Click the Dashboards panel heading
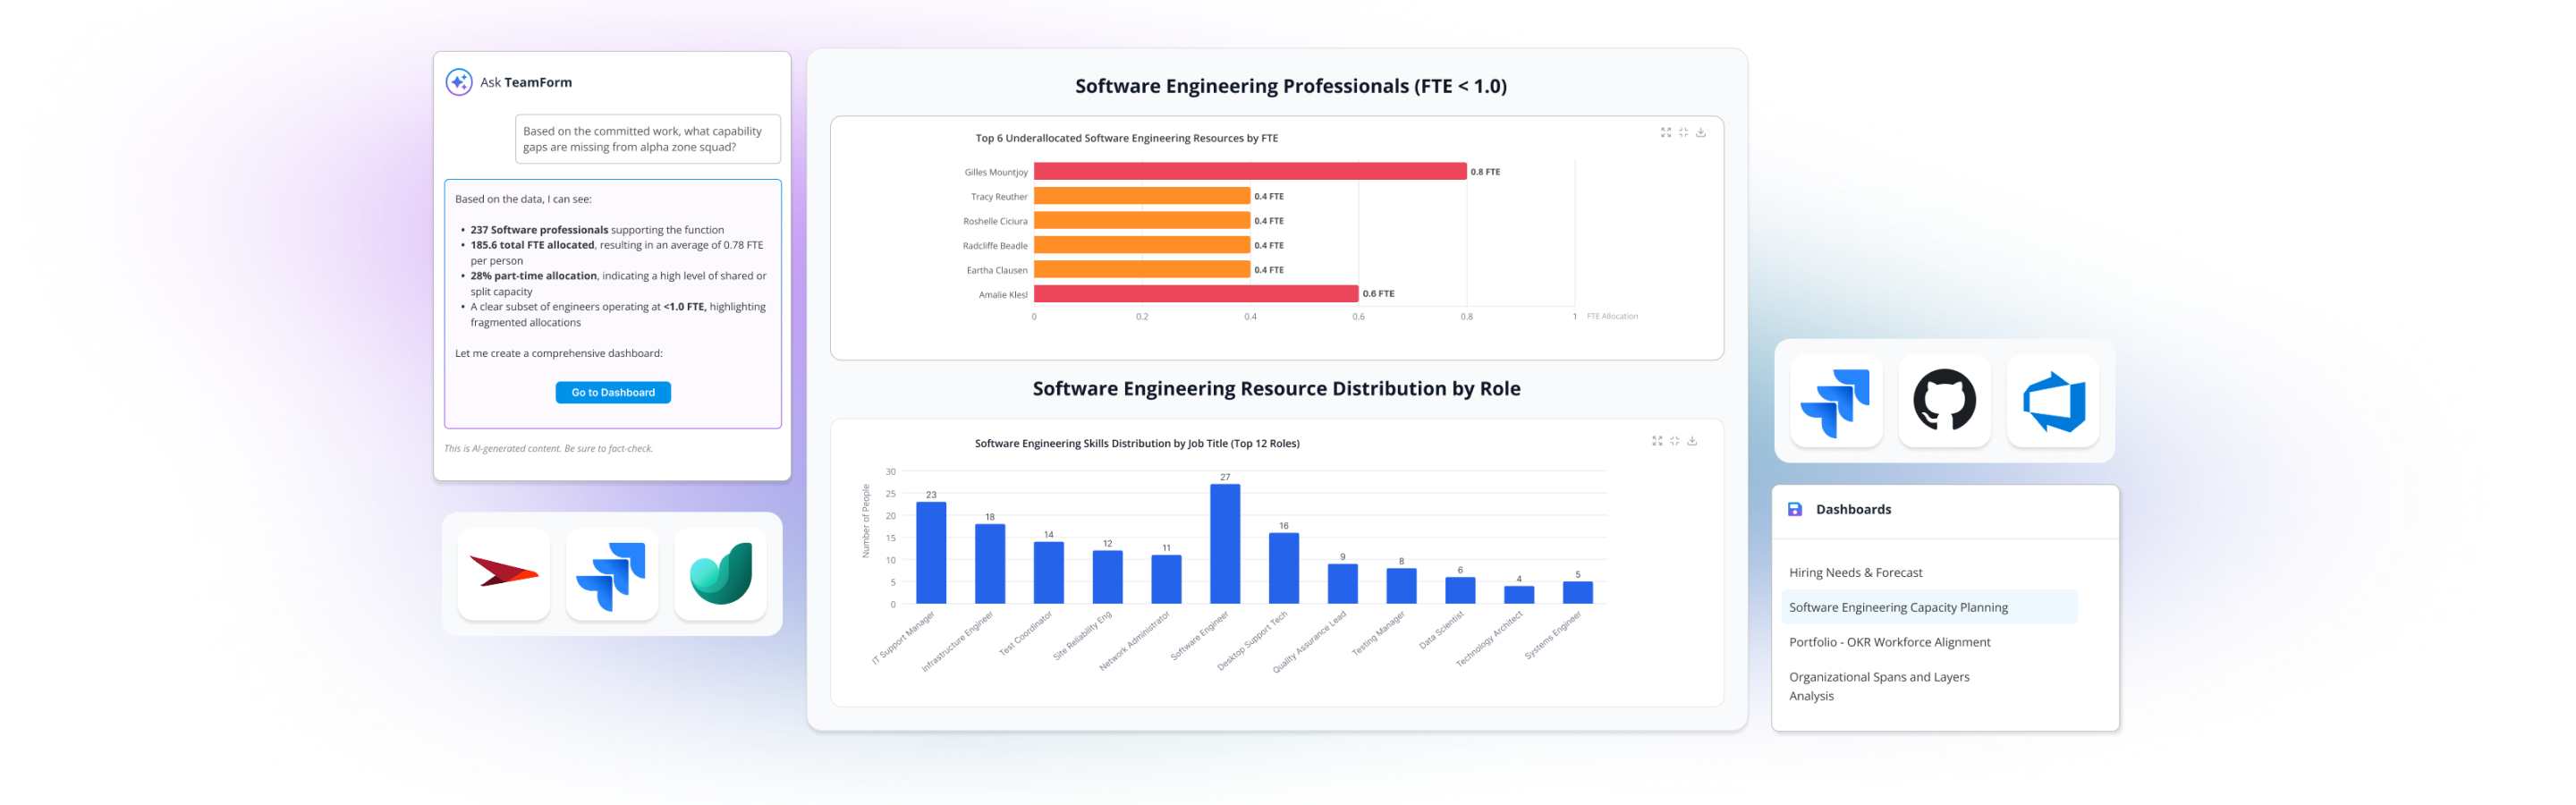The image size is (2576, 805). (x=1853, y=509)
